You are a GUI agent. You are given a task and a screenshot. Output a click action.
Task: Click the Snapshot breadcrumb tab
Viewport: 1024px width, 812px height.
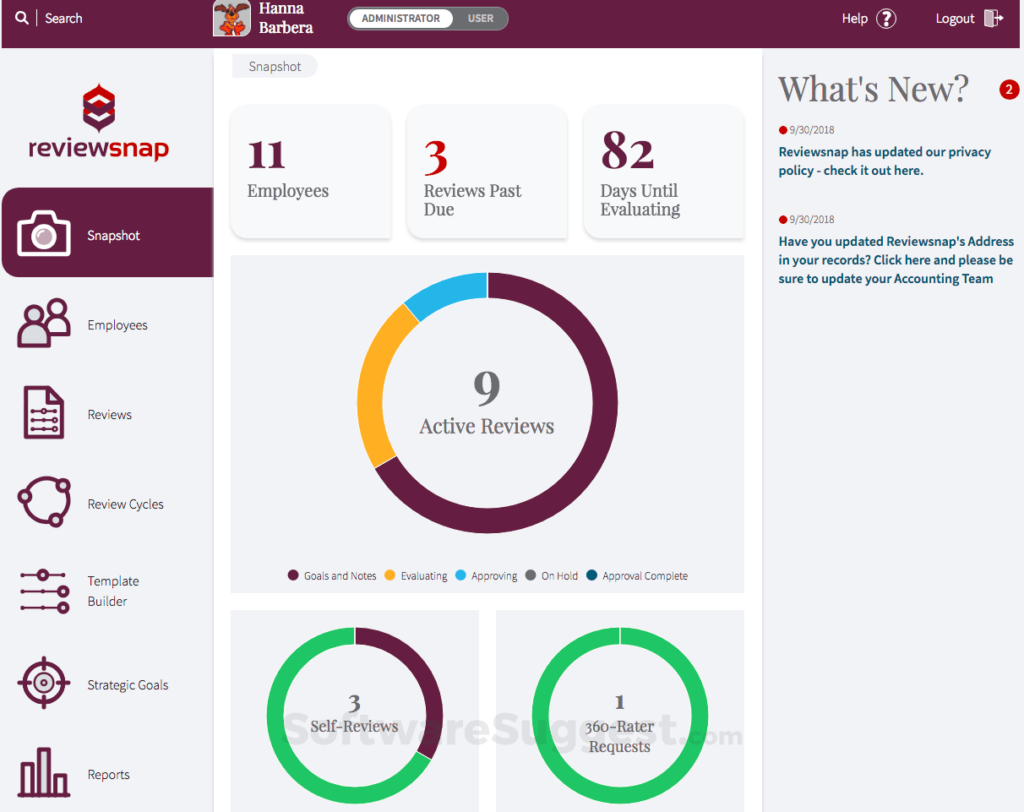pyautogui.click(x=274, y=67)
